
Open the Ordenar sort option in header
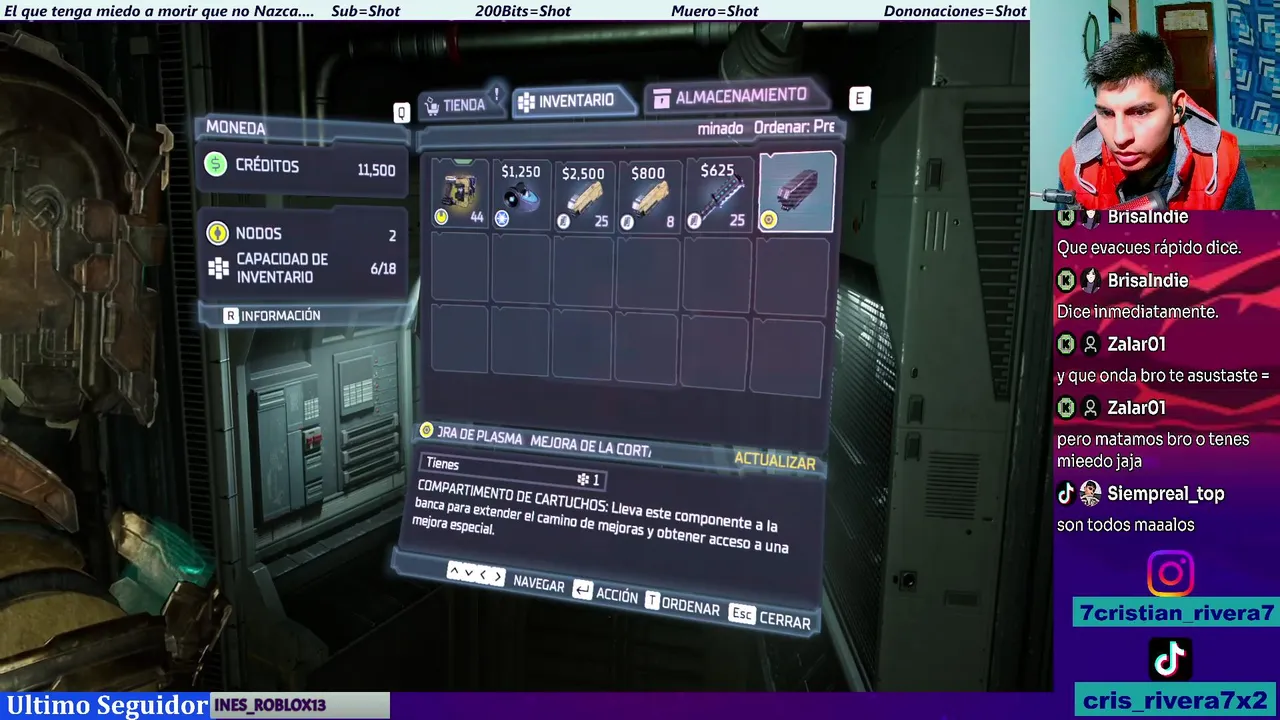point(795,127)
